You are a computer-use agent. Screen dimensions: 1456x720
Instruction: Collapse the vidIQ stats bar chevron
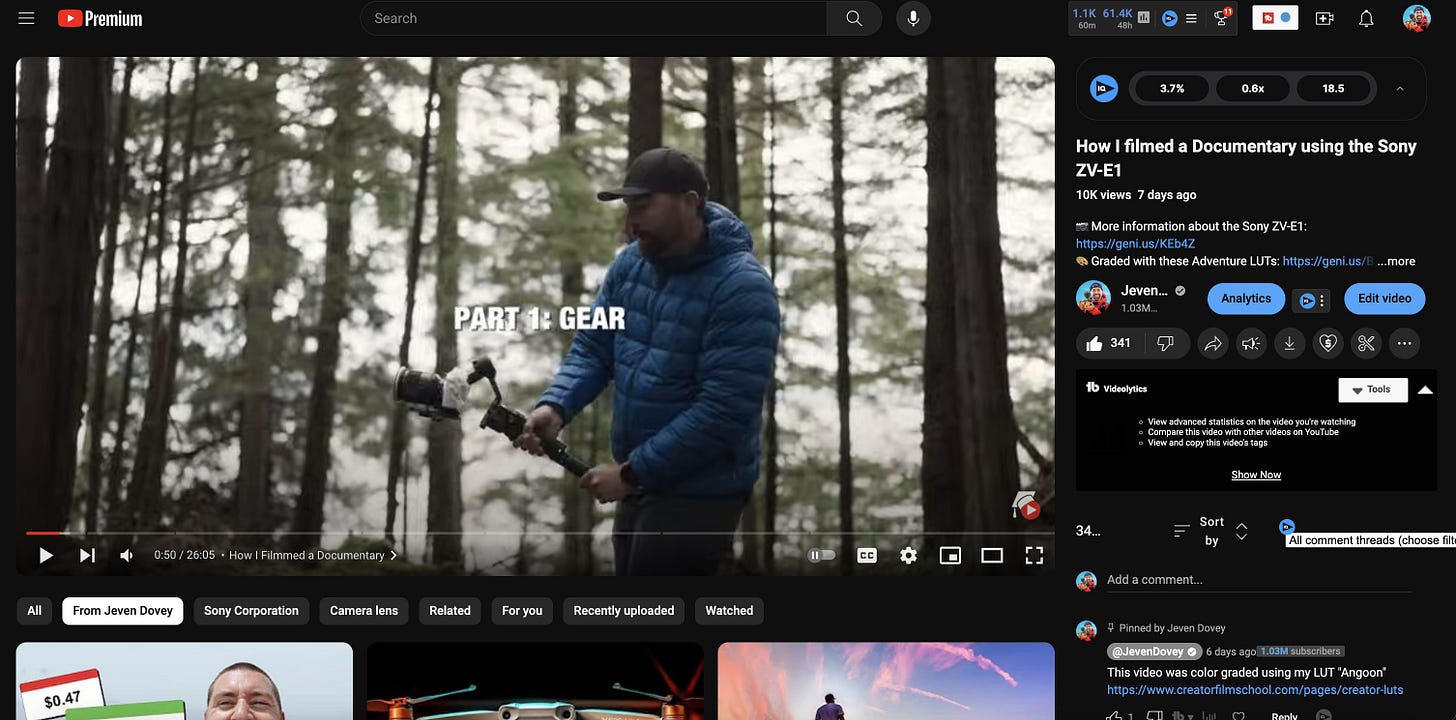[1400, 88]
